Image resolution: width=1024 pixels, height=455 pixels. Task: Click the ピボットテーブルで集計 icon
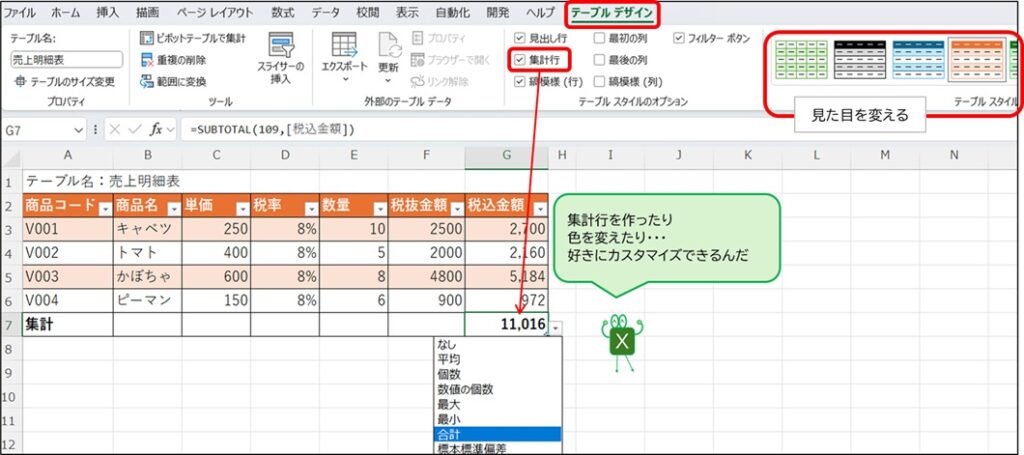[x=147, y=39]
